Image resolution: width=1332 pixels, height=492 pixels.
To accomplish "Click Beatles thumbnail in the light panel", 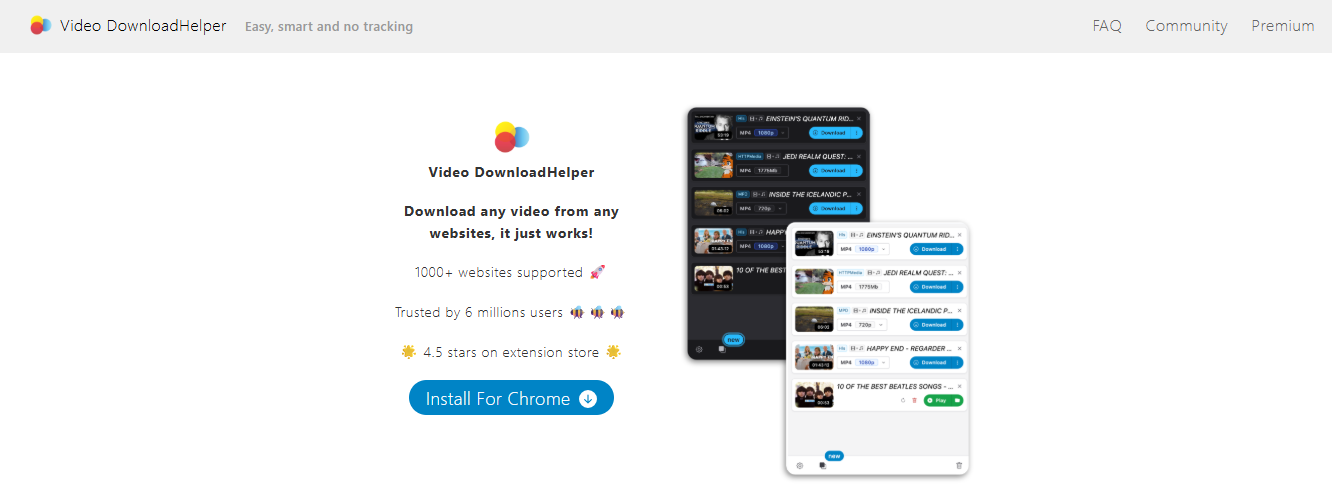I will coord(814,394).
